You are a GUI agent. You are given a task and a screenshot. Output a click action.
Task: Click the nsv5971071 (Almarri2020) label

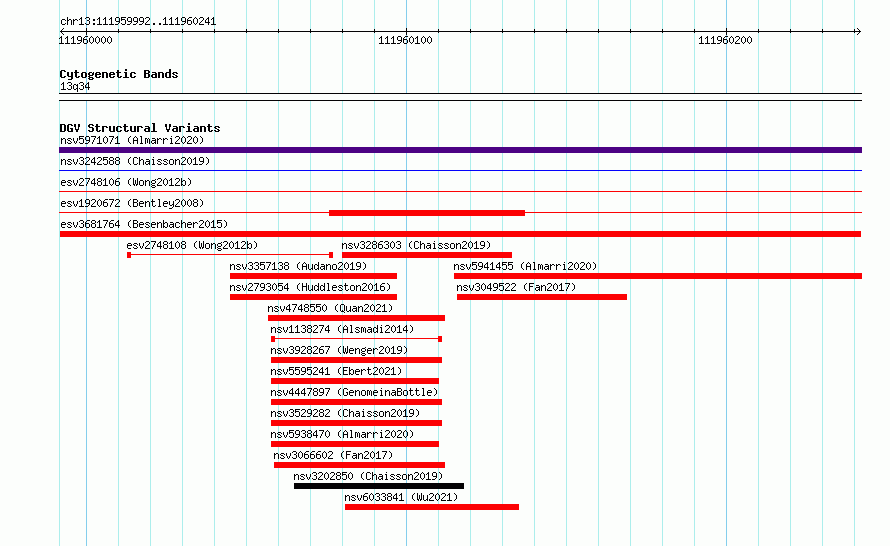[x=132, y=140]
